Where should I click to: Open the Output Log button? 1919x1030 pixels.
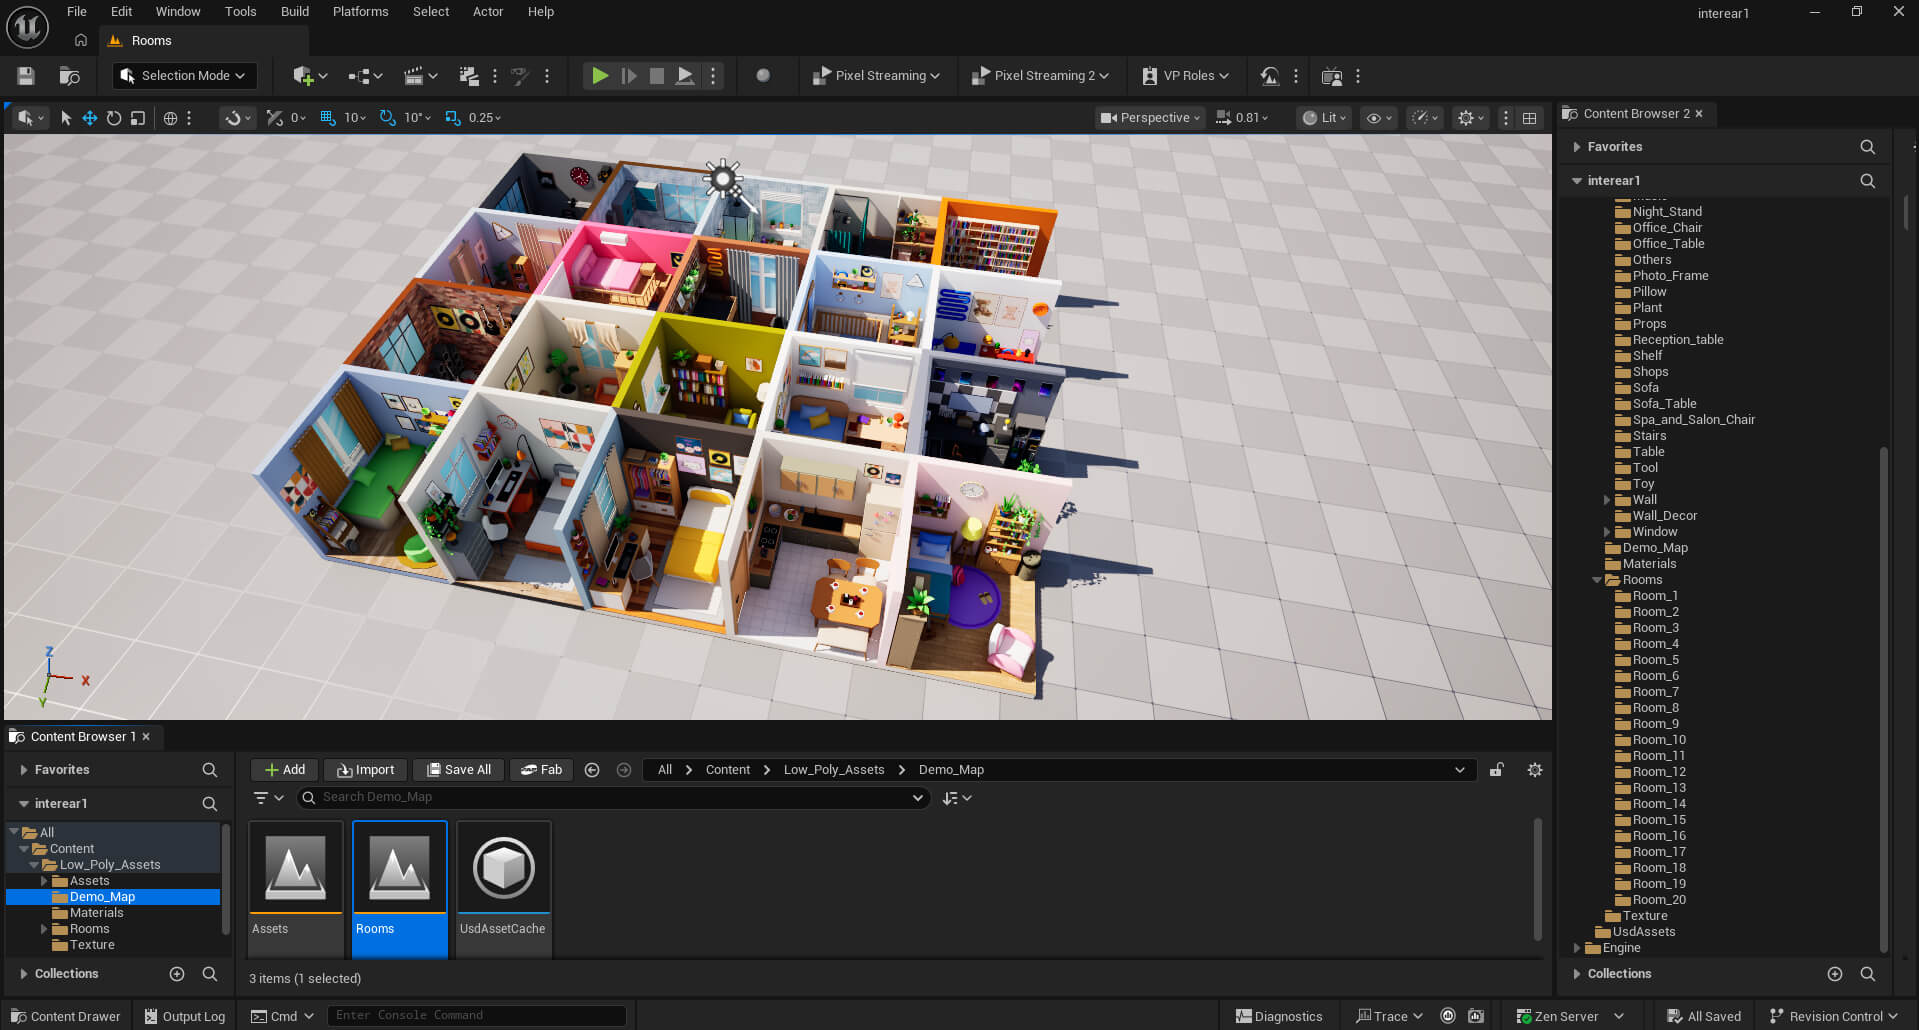point(184,1016)
